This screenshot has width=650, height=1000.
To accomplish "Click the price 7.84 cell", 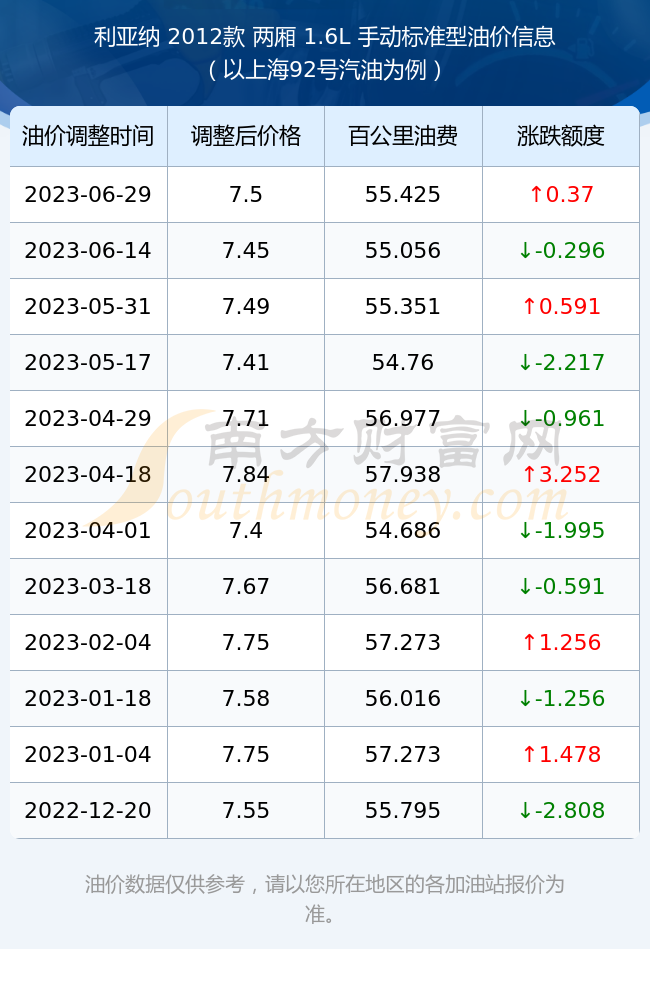I will tap(246, 474).
